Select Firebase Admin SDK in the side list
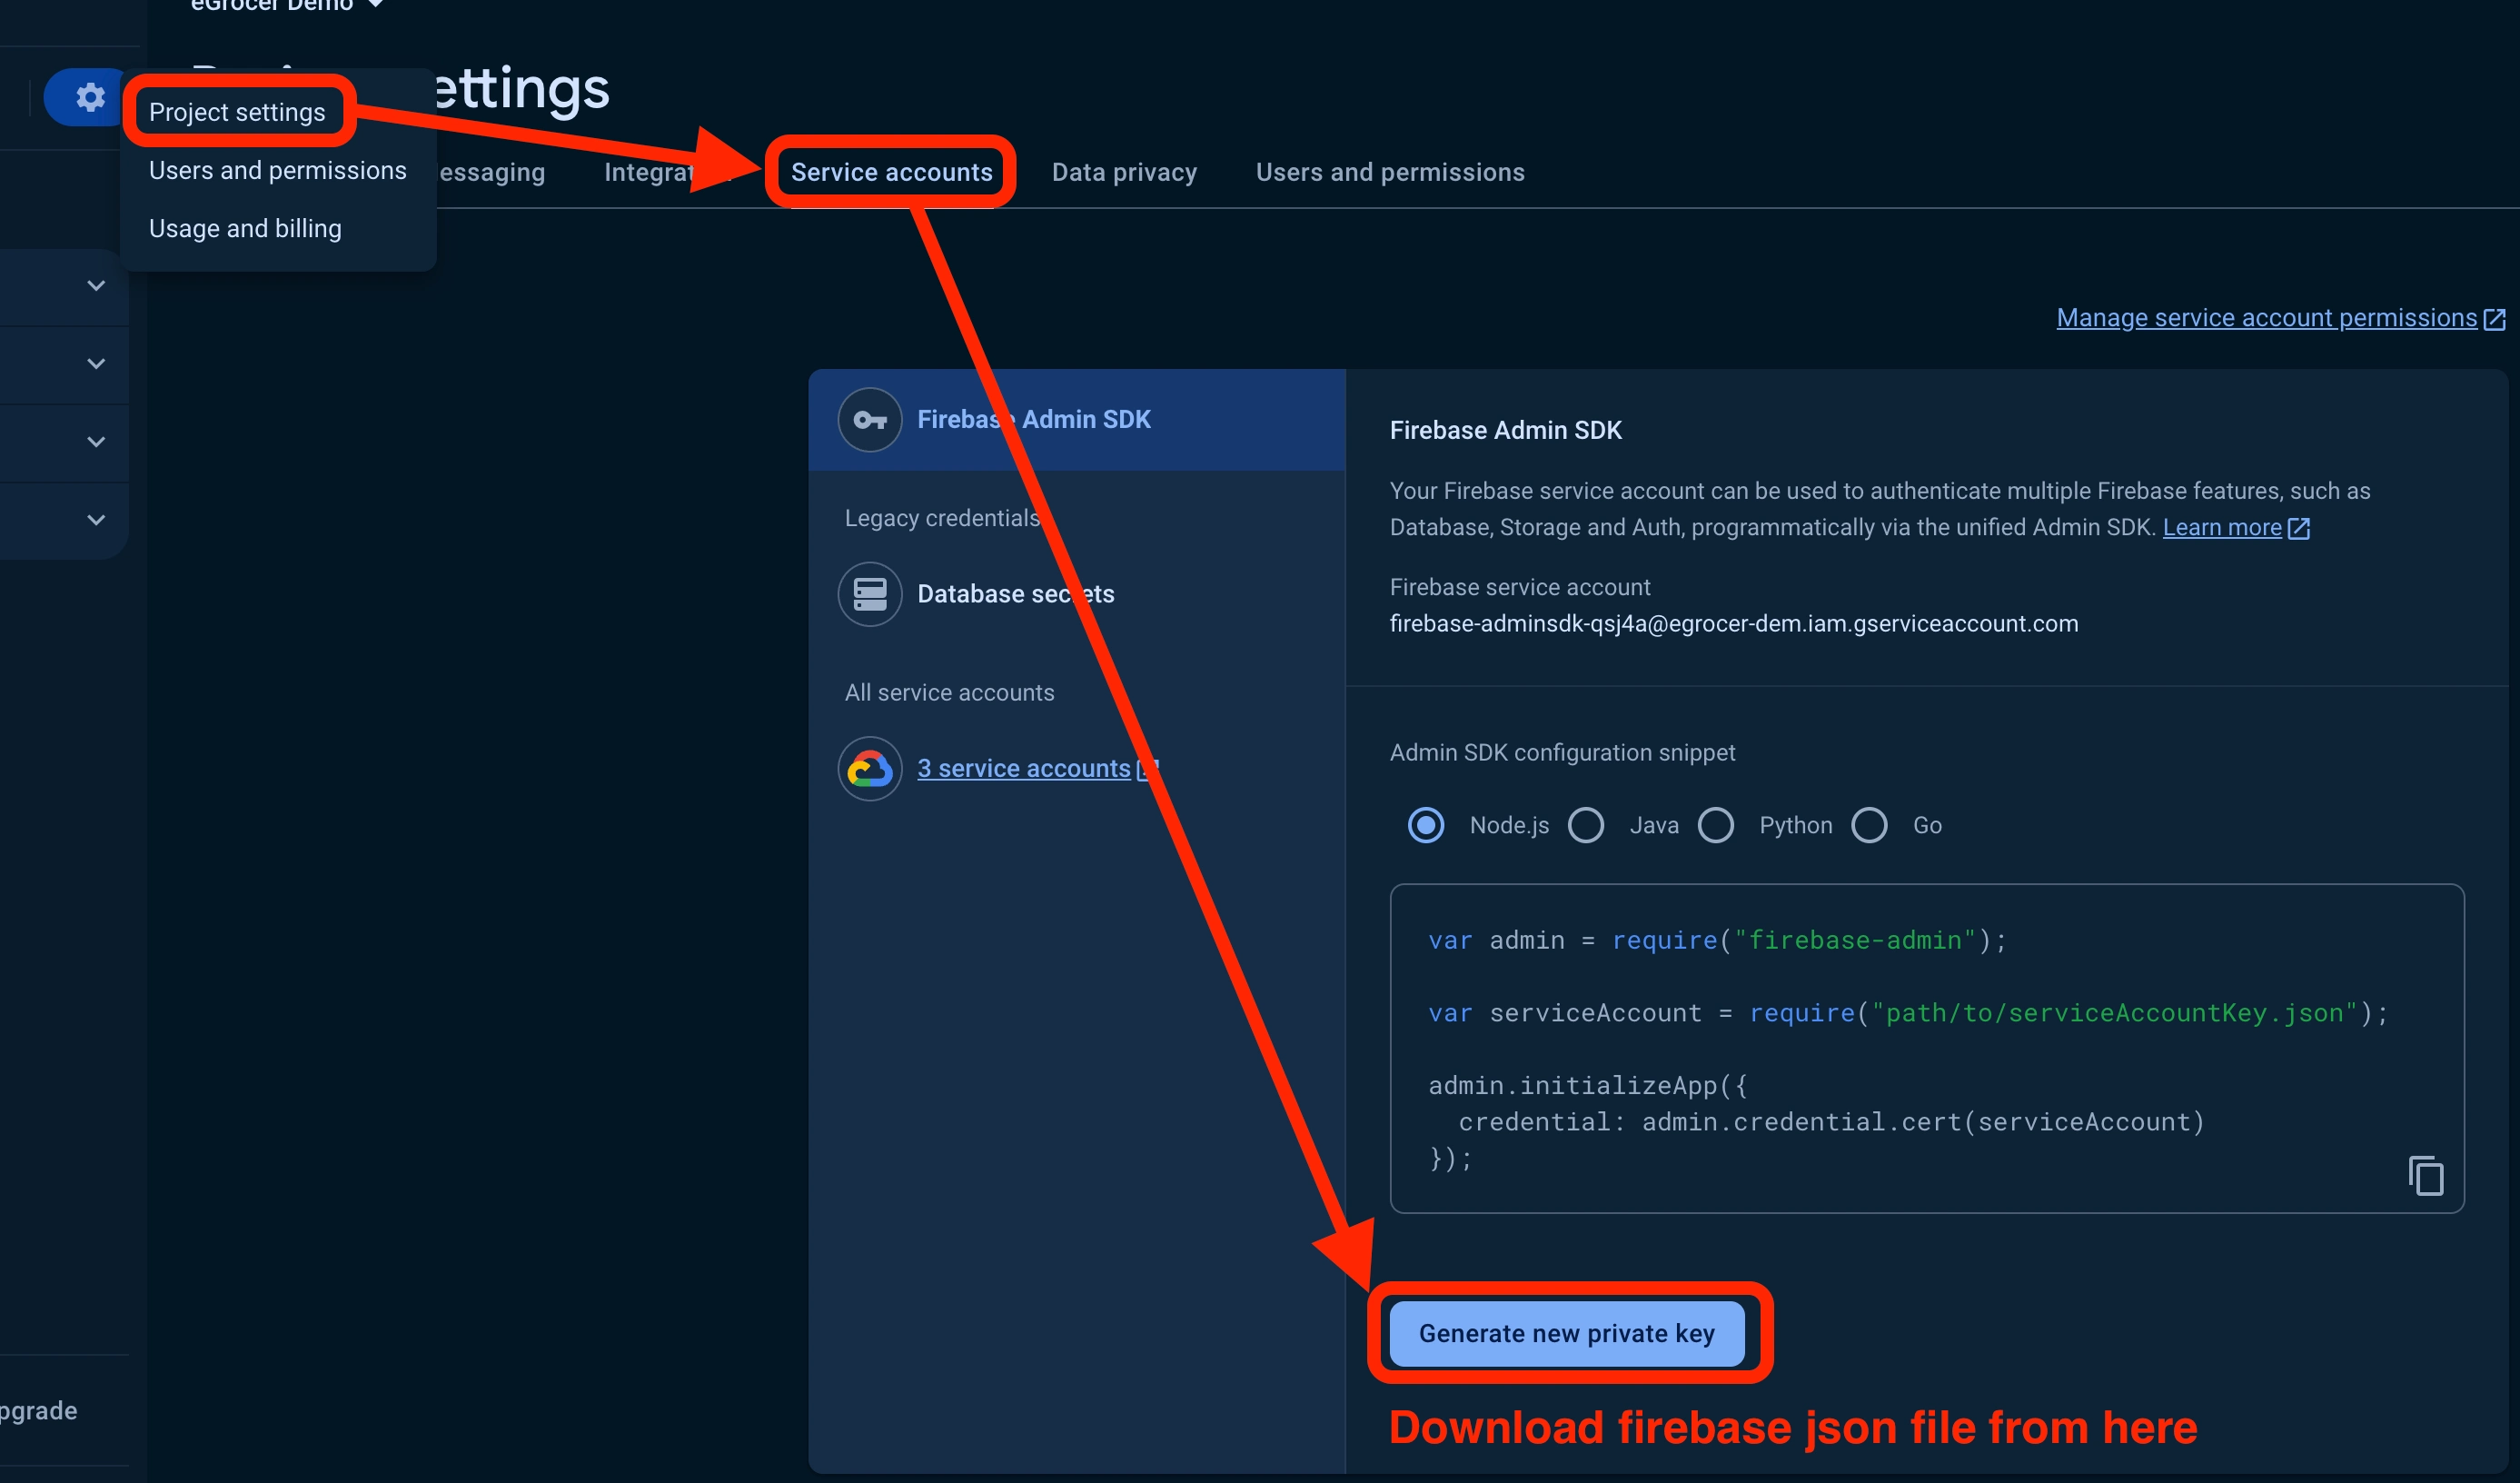 (1076, 420)
